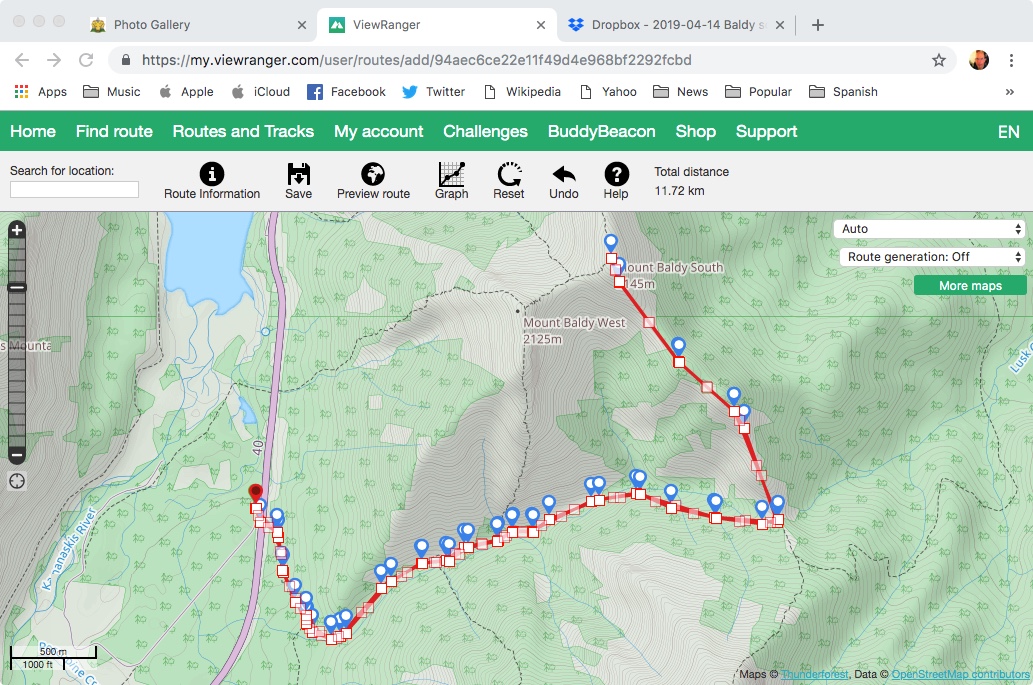Focus the Search for location field

click(74, 189)
